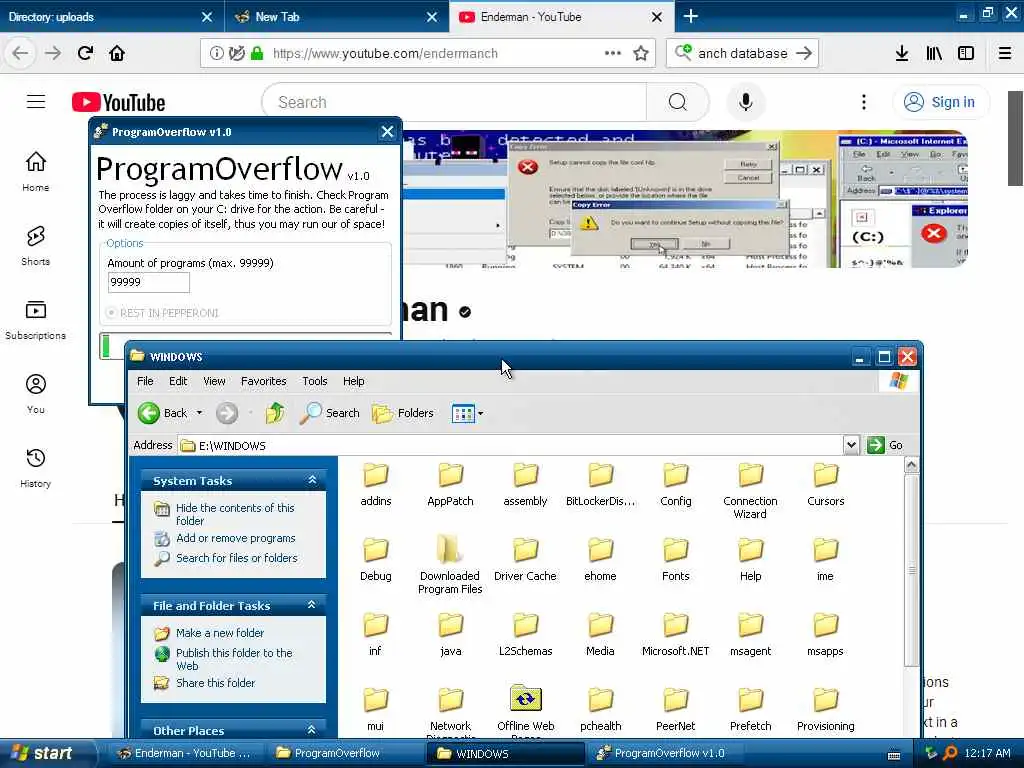This screenshot has width=1024, height=768.
Task: Open YouTube hamburger guide menu
Action: click(x=36, y=102)
